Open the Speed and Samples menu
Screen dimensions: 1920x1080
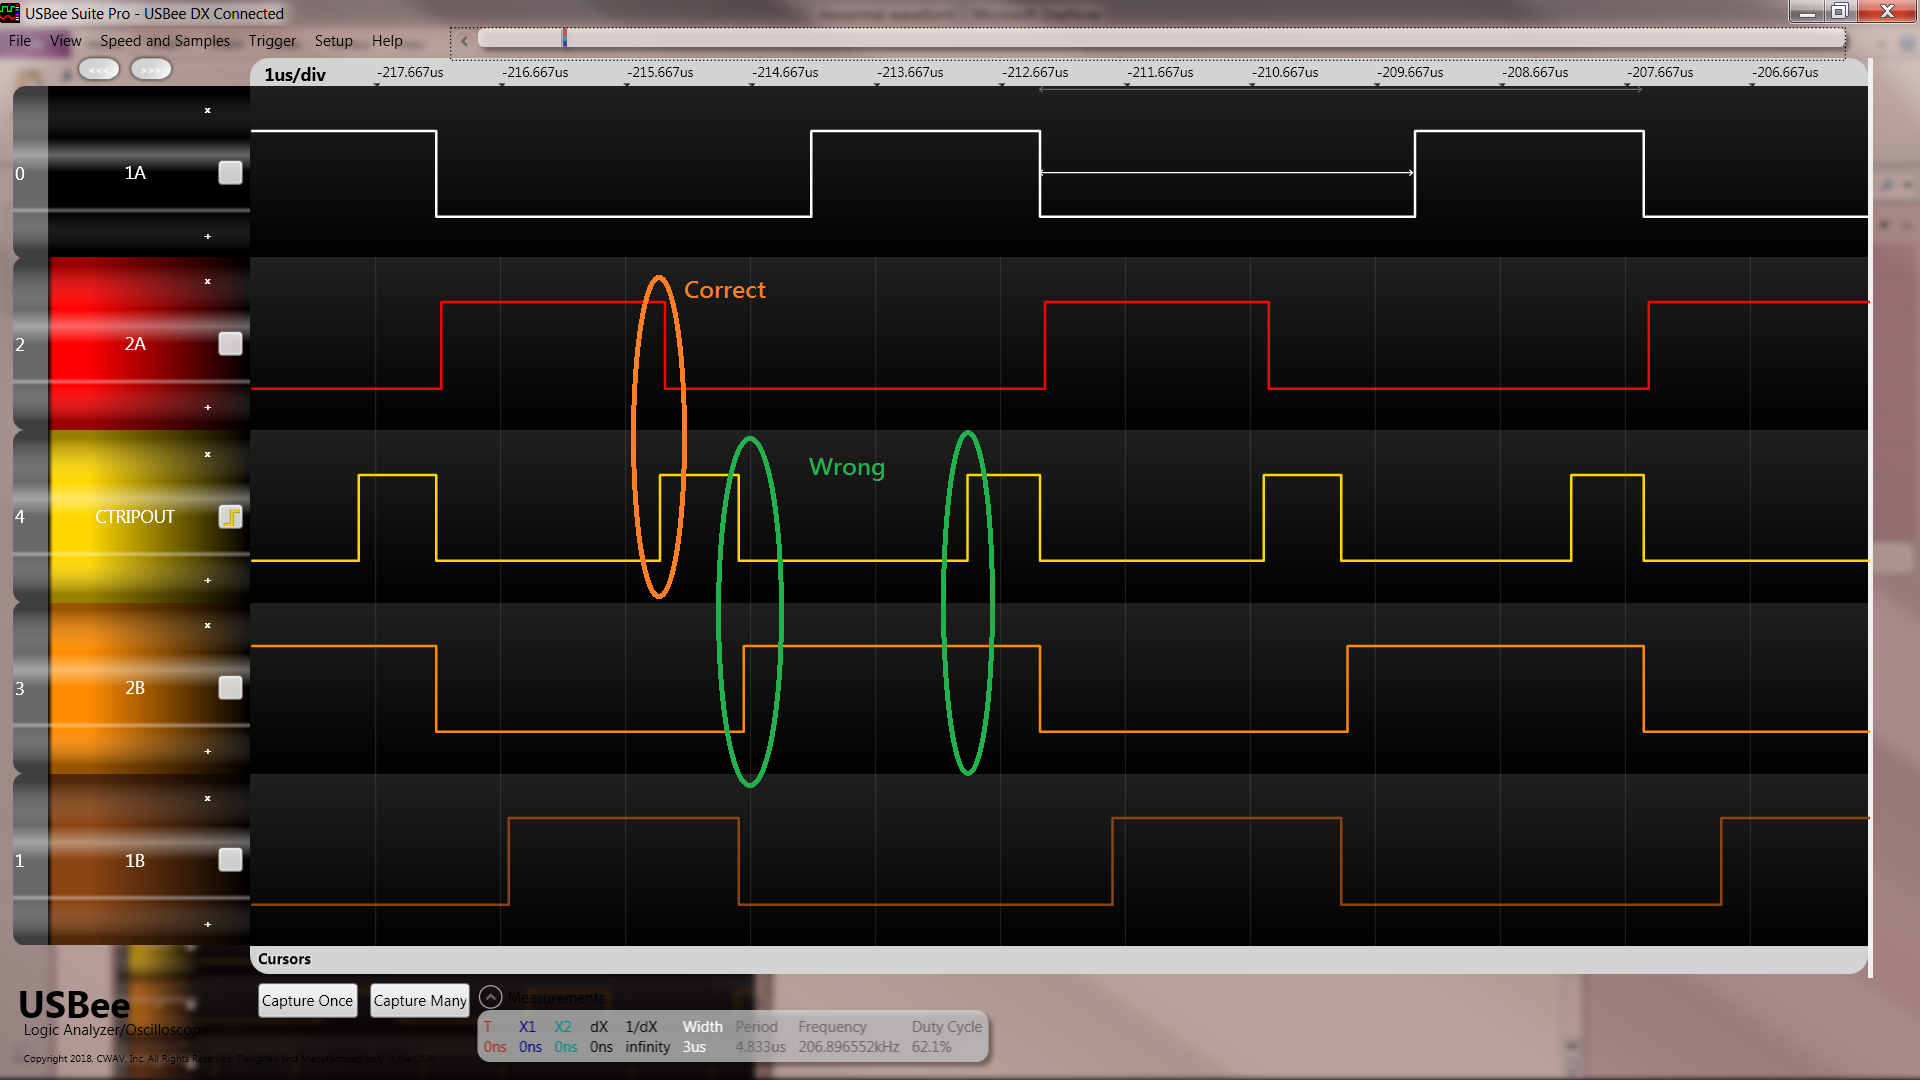165,41
